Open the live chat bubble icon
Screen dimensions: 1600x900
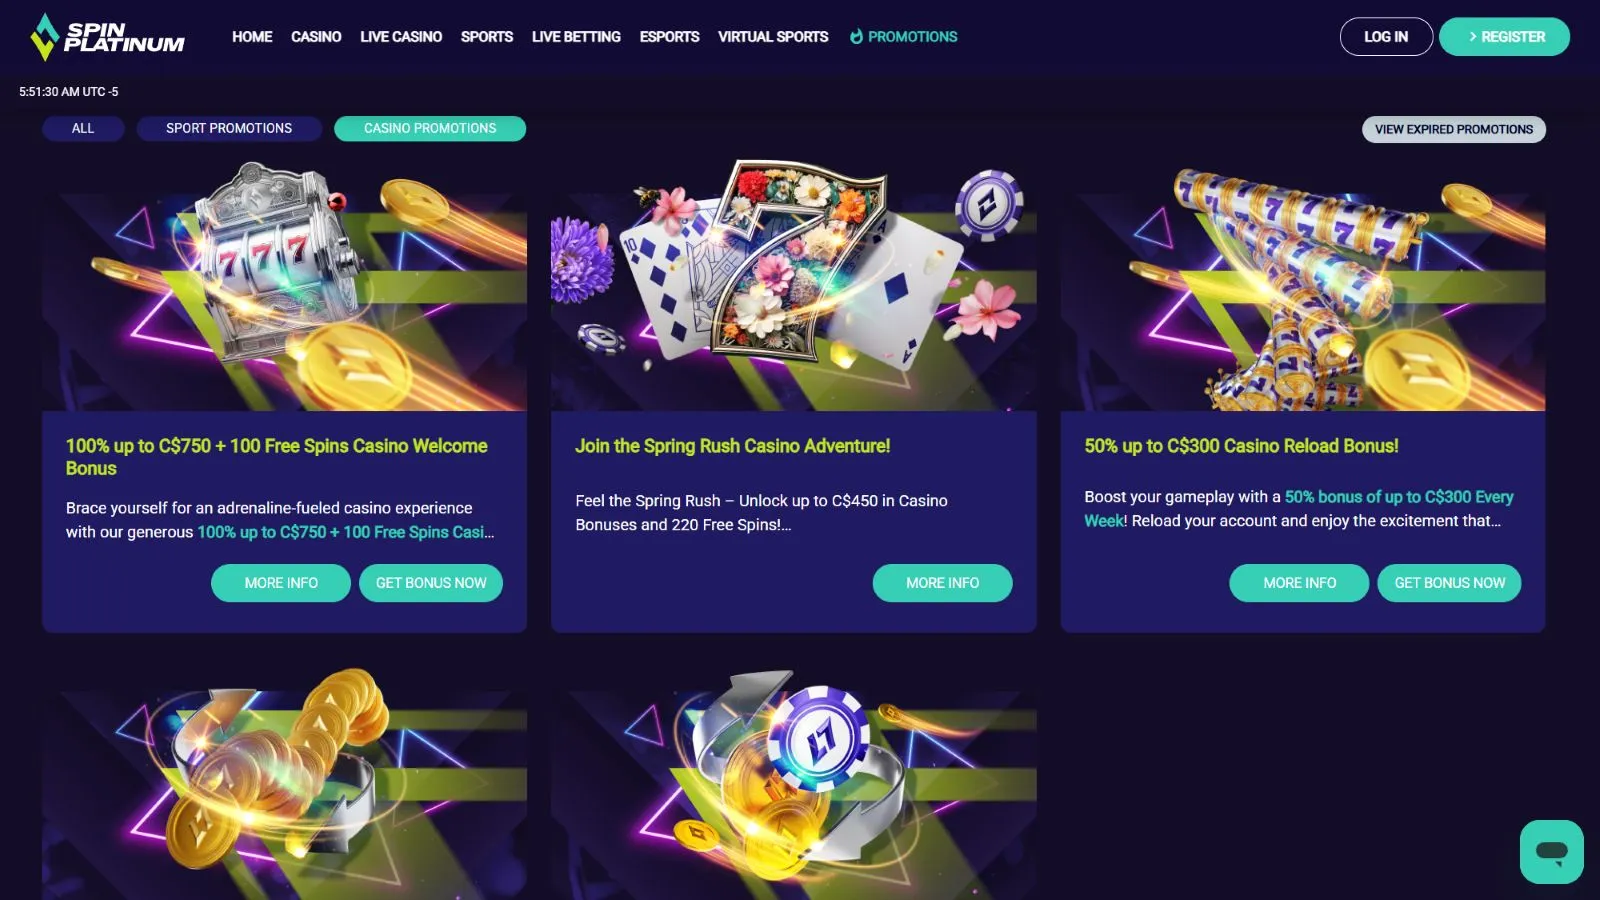coord(1551,852)
